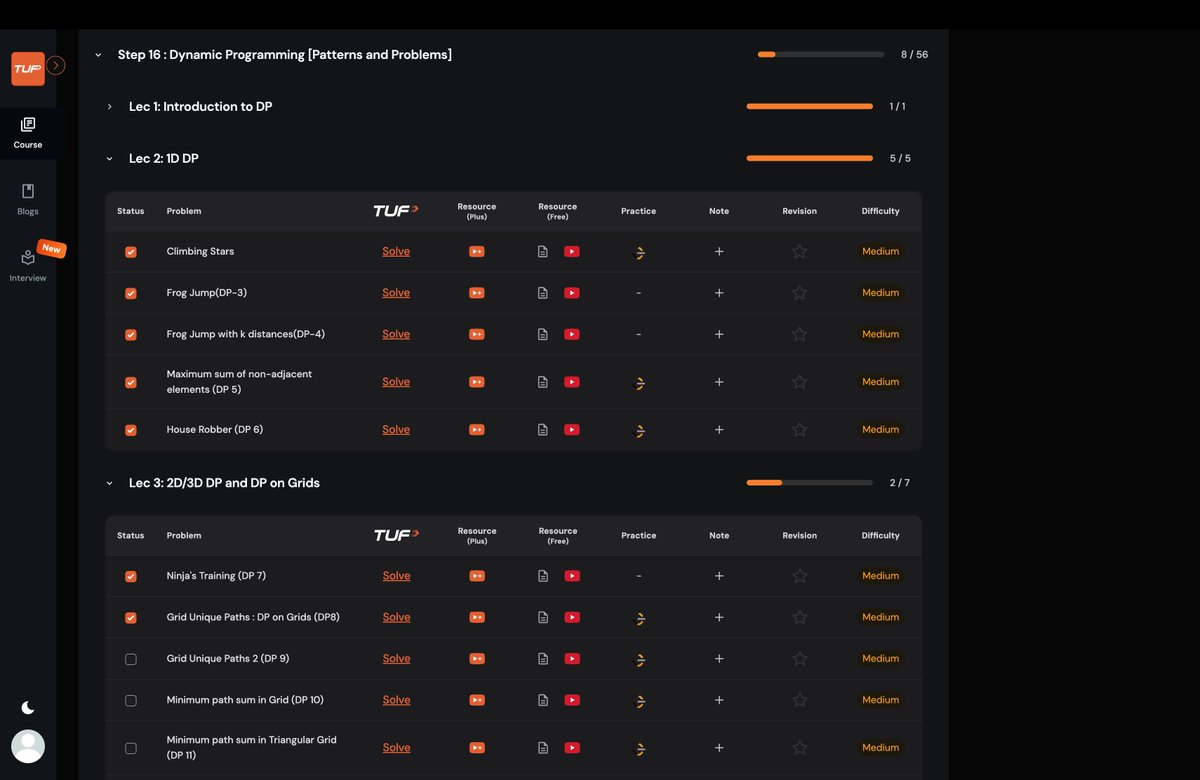Uncheck House Robber (DP 6) checkbox
Viewport: 1200px width, 780px height.
pyautogui.click(x=131, y=430)
